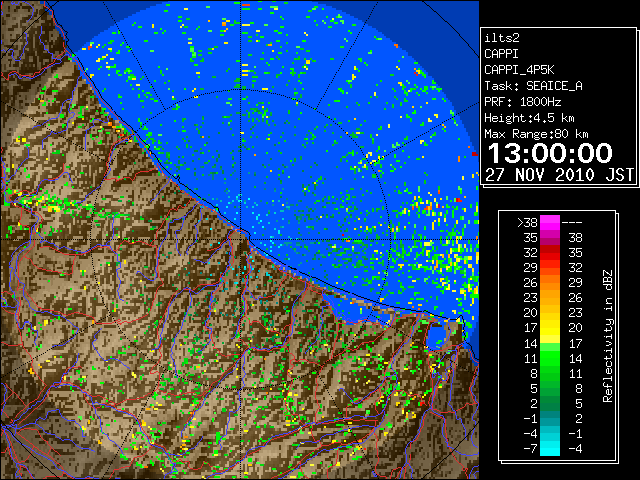Viewport: 640px width, 480px height.
Task: Click the magenta '>38' color band
Action: coord(550,223)
